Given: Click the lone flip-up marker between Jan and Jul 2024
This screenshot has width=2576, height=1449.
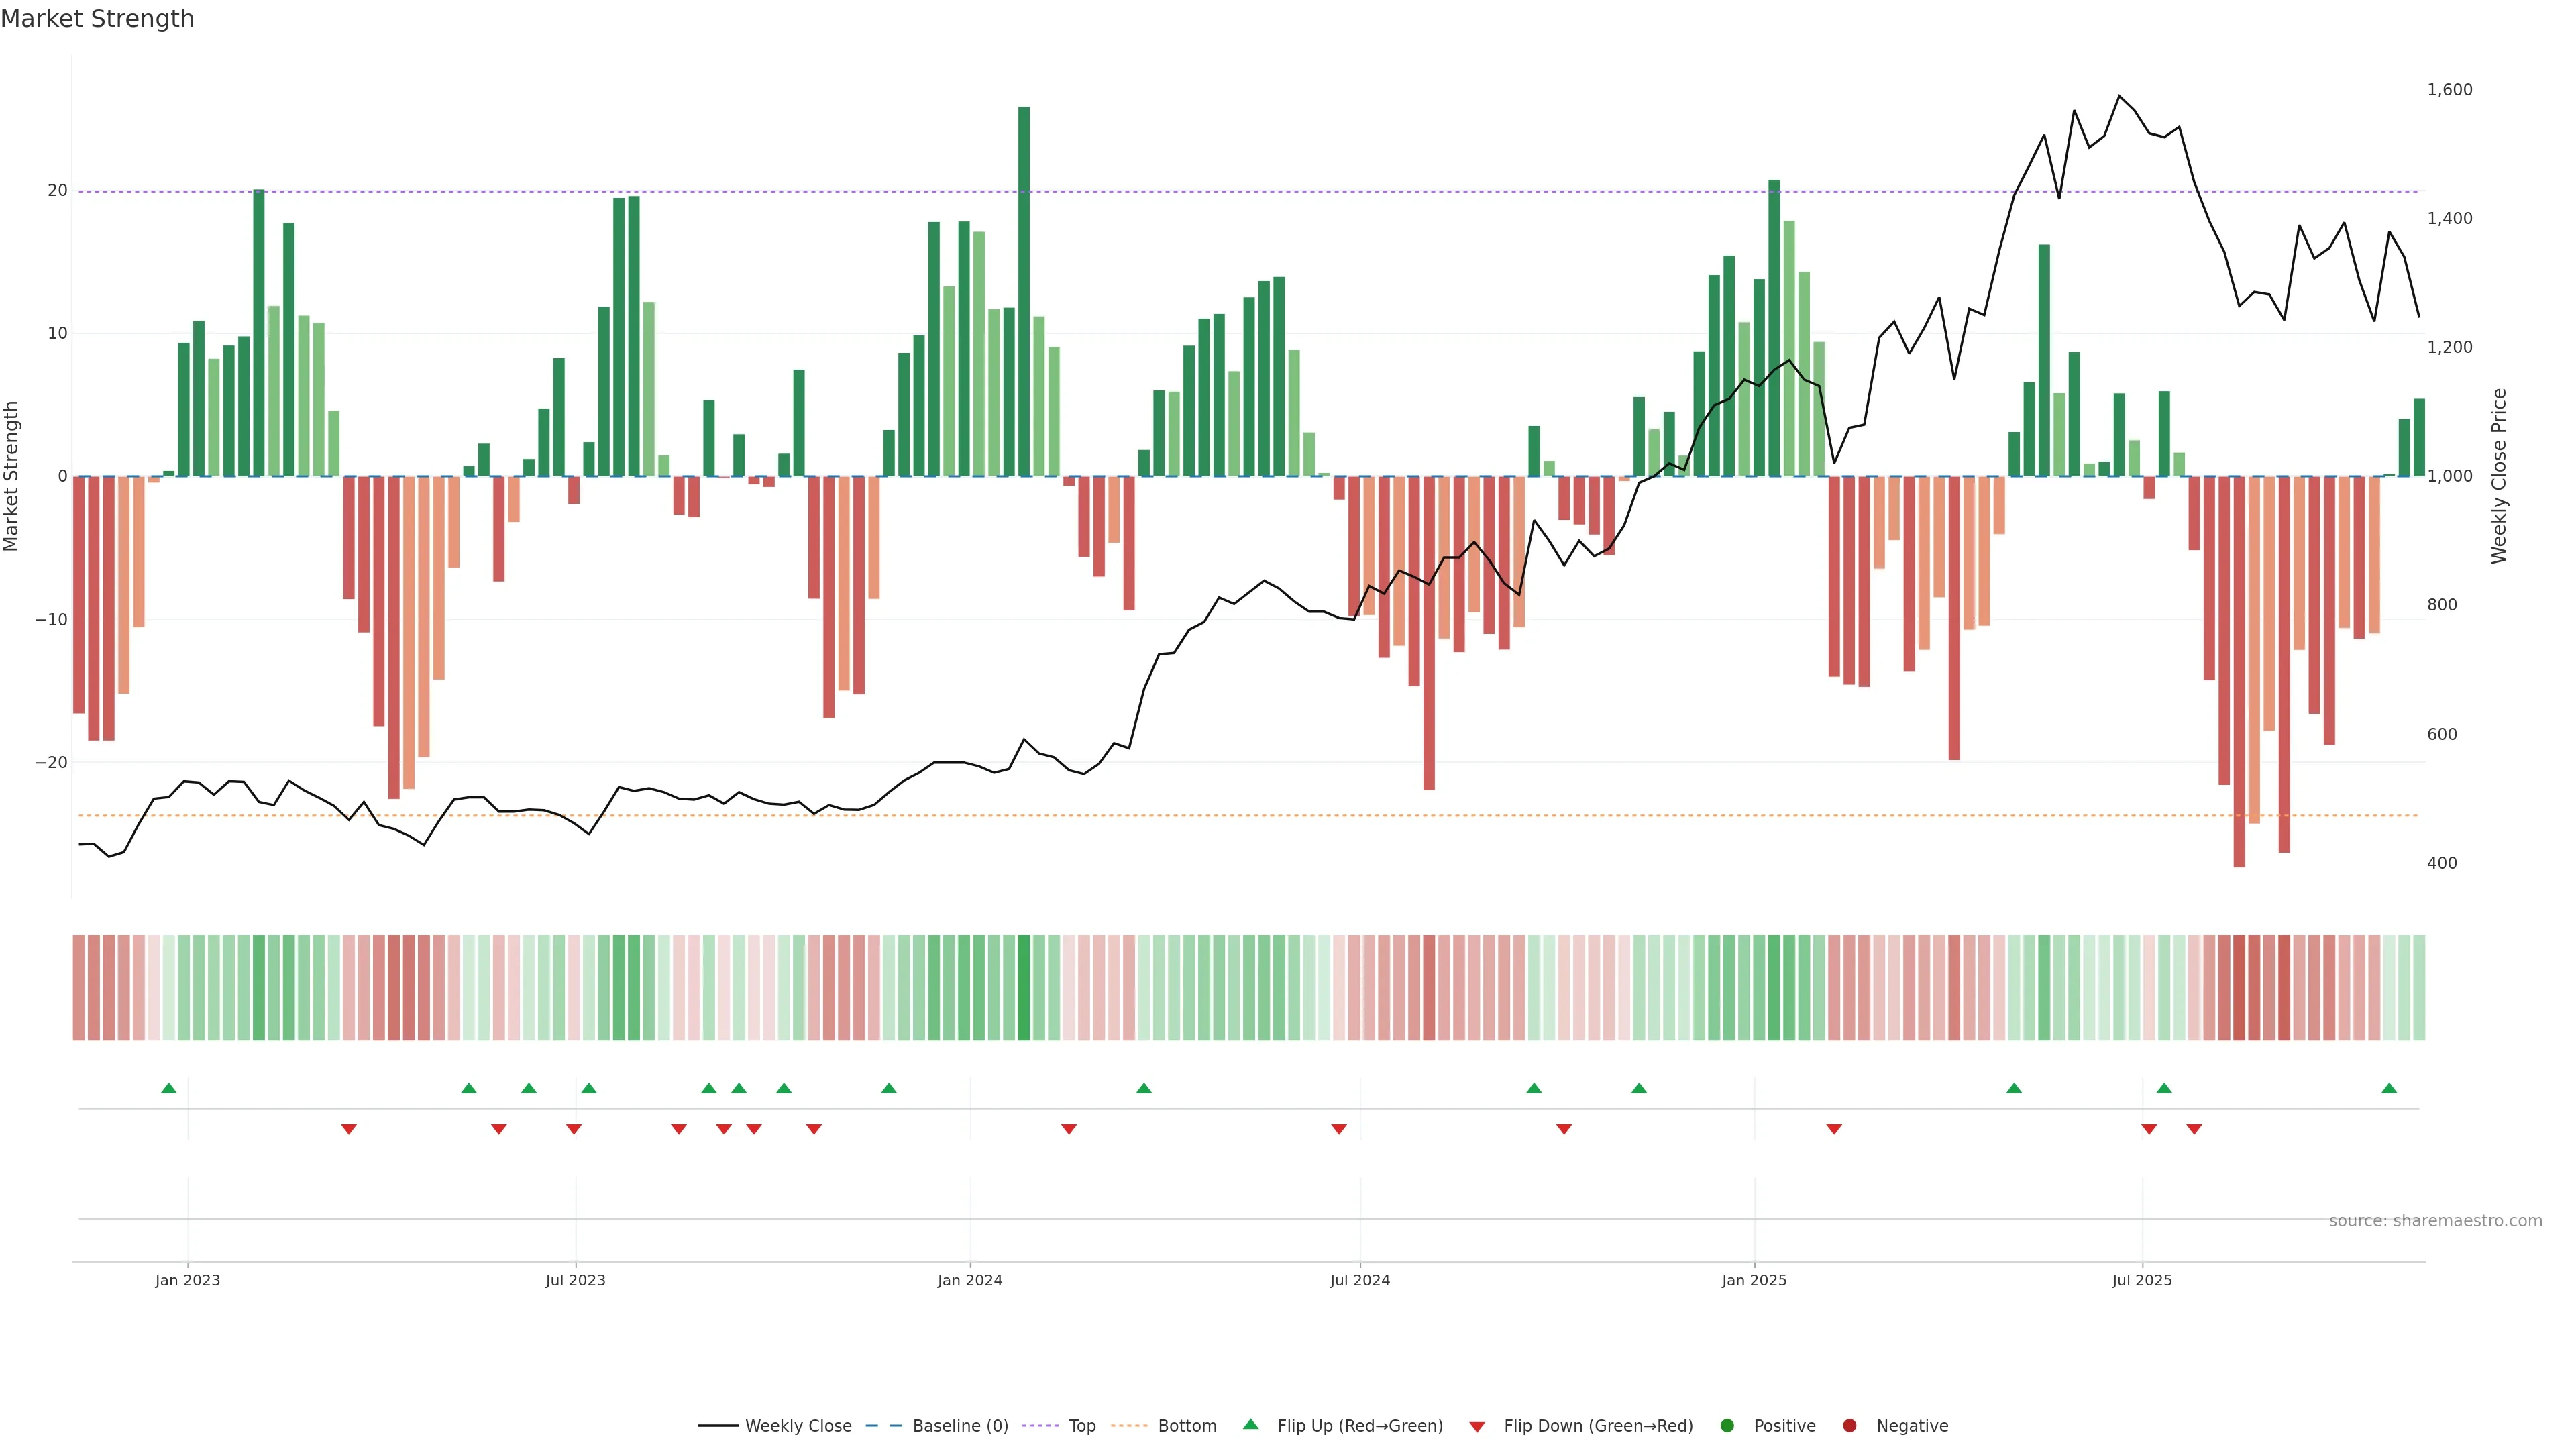Looking at the screenshot, I should click(x=1144, y=1088).
